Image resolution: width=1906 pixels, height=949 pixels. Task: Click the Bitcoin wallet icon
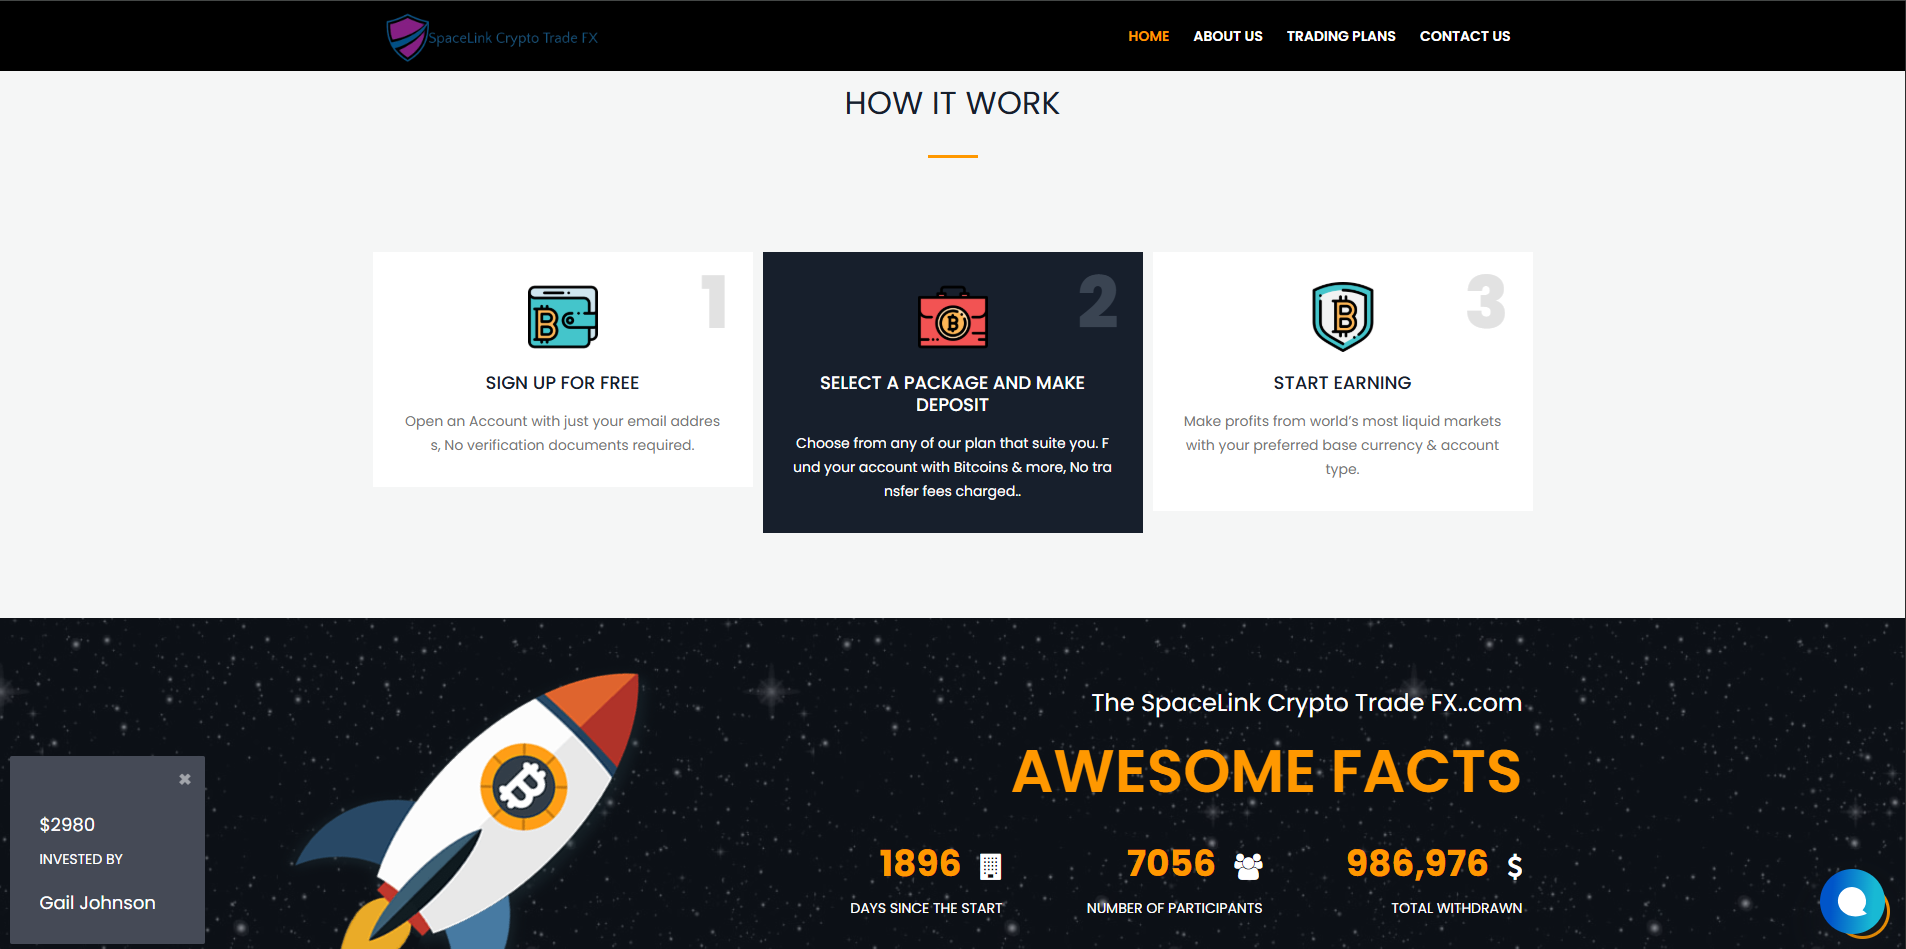pos(562,317)
